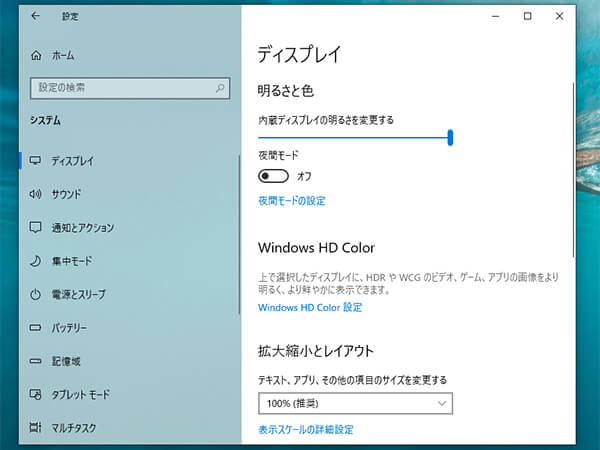This screenshot has height=450, width=600.
Task: Minimize the 設定 window
Action: (x=496, y=16)
